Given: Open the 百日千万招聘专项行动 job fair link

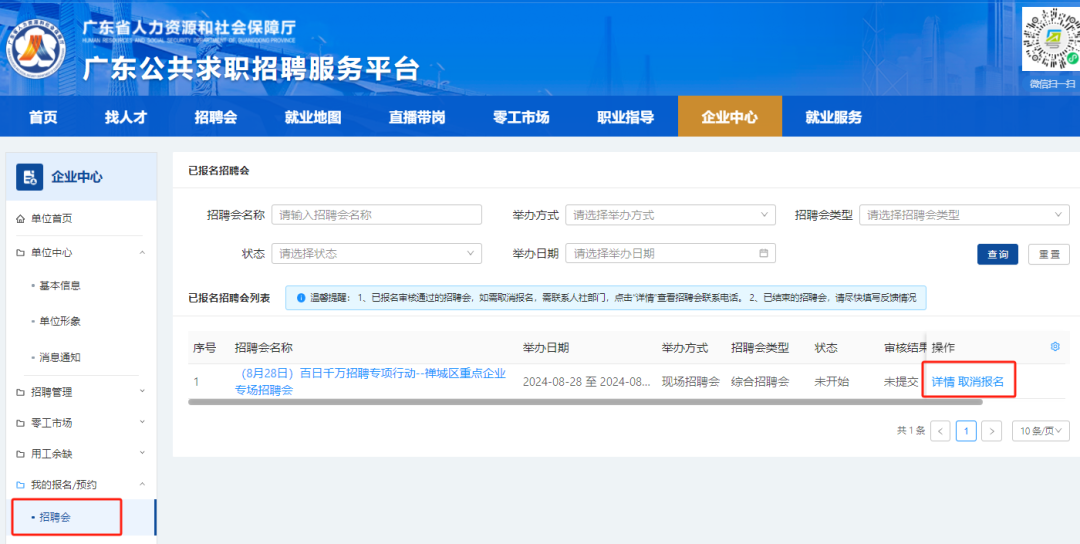Looking at the screenshot, I should (371, 381).
